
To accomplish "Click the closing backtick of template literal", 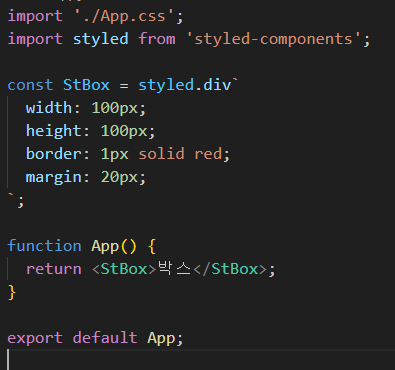I will 11,196.
